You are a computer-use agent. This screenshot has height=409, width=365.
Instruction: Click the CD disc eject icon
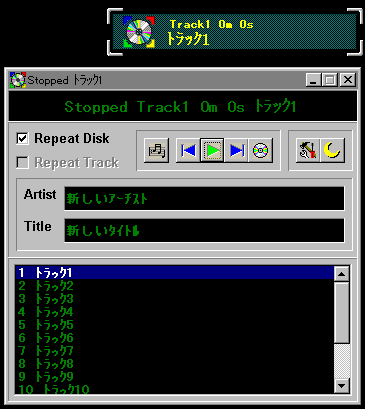point(261,150)
